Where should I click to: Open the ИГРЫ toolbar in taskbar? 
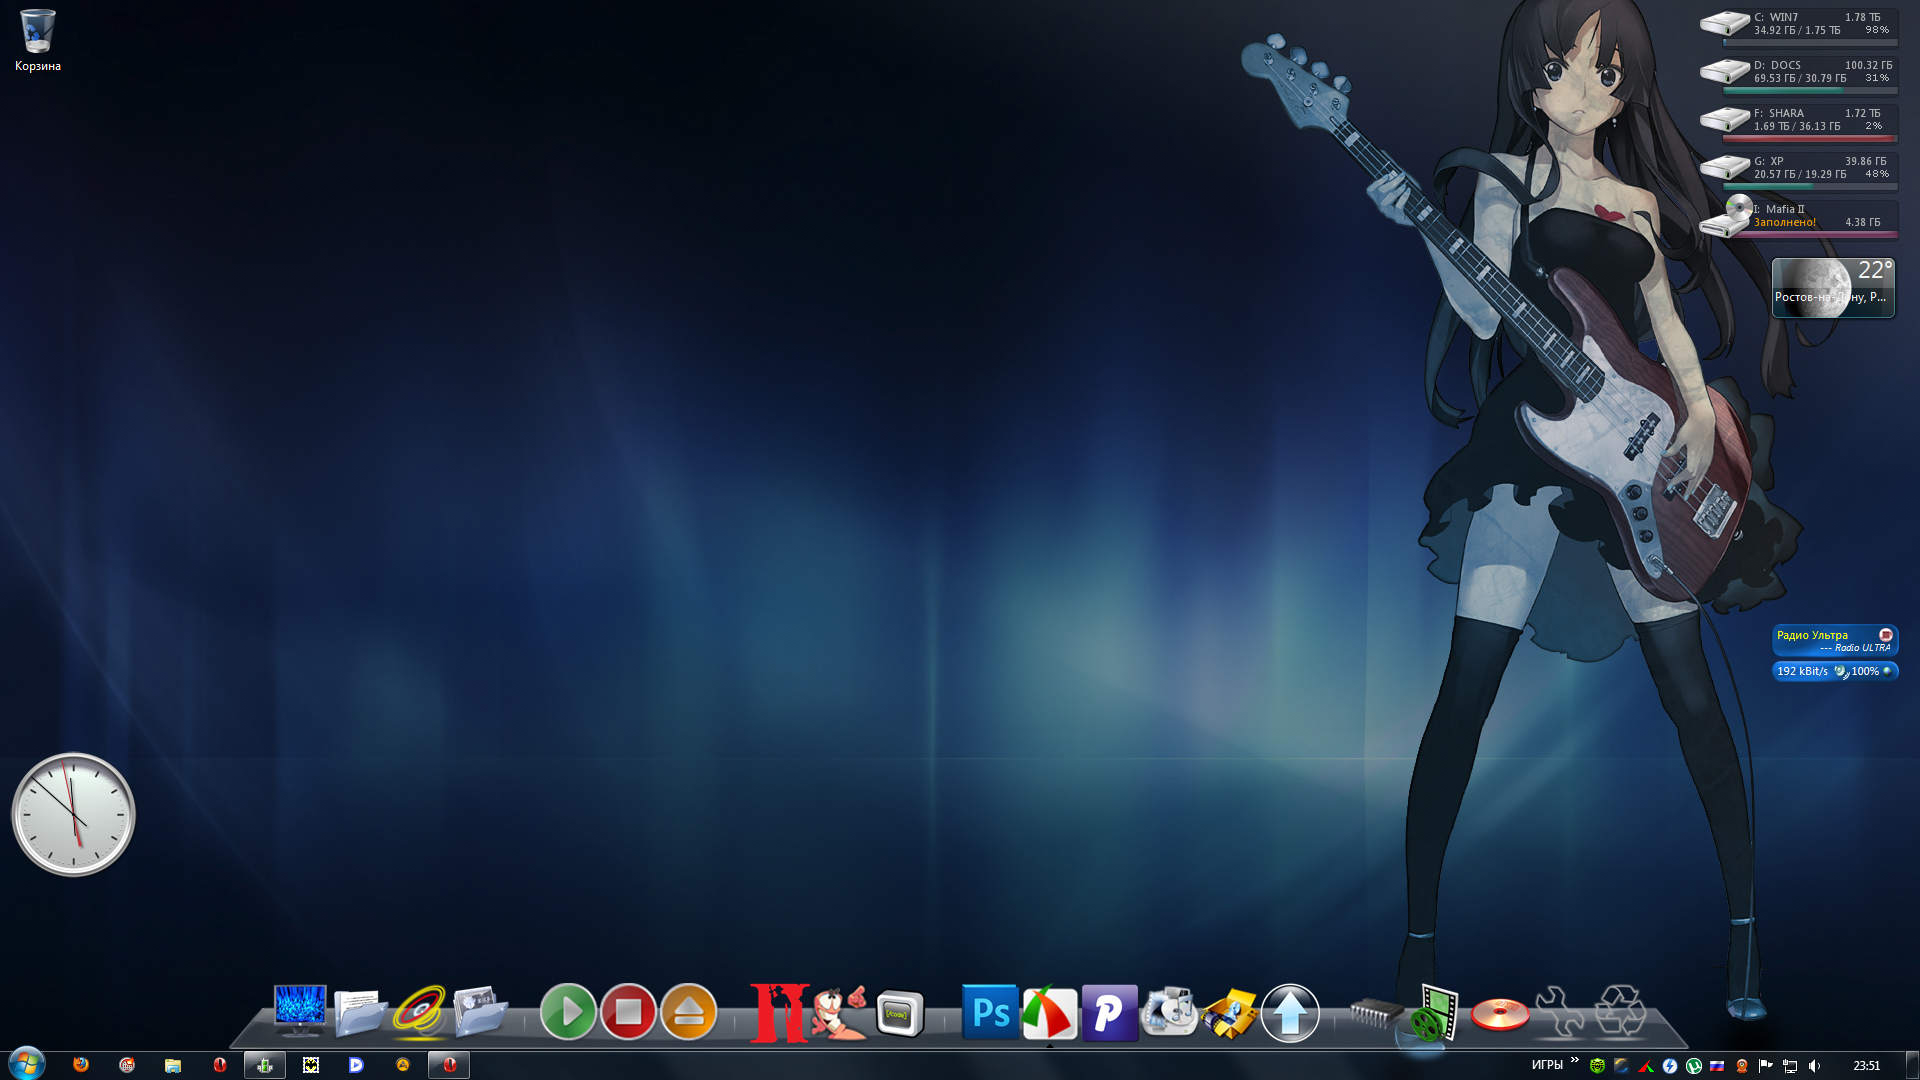coord(1547,1065)
